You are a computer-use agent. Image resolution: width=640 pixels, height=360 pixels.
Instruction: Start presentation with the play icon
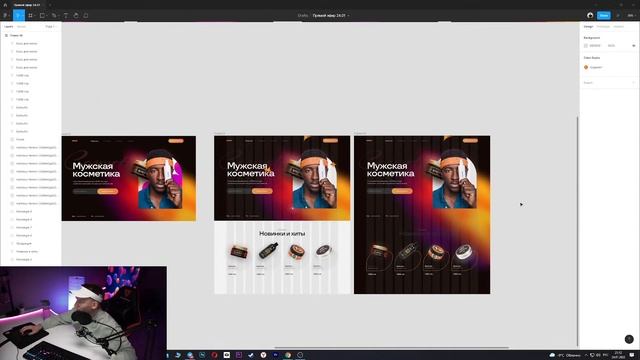[x=618, y=16]
